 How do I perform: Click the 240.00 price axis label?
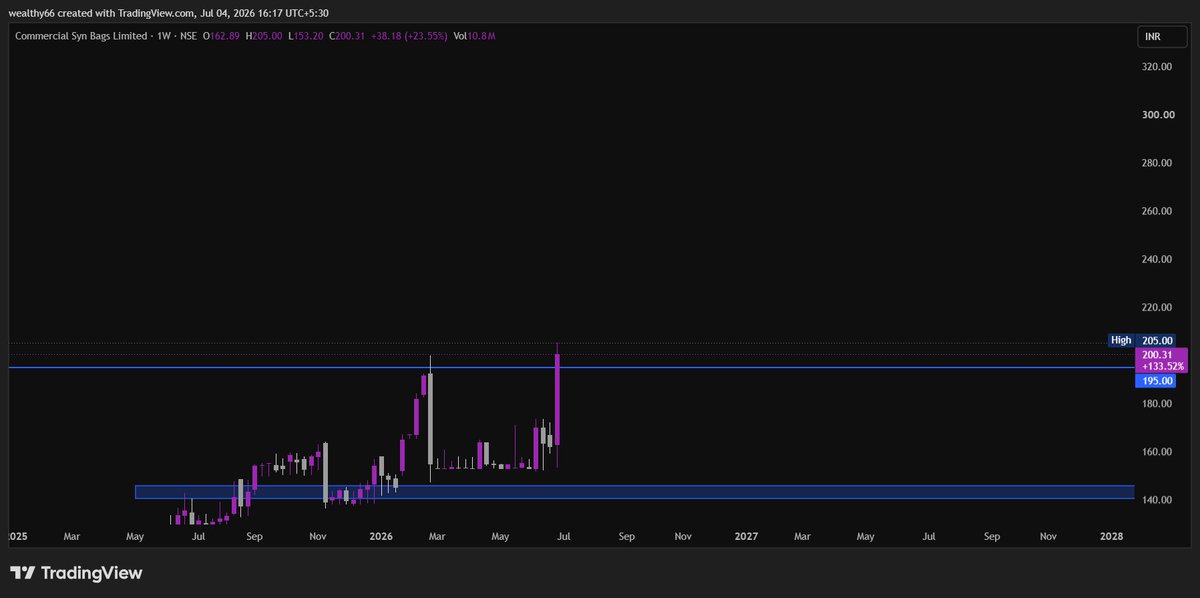pyautogui.click(x=1158, y=259)
